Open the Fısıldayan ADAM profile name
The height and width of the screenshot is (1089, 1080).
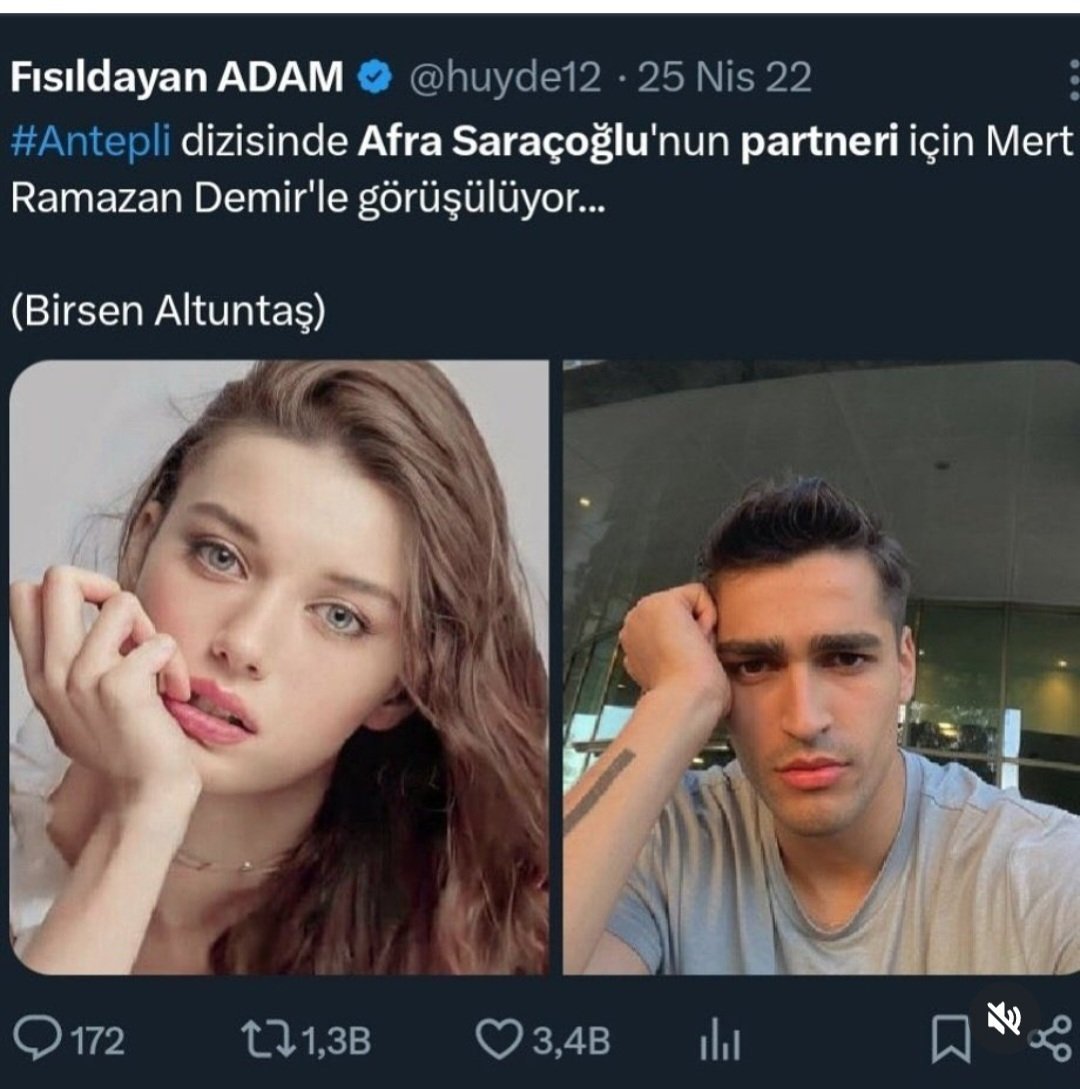click(177, 78)
